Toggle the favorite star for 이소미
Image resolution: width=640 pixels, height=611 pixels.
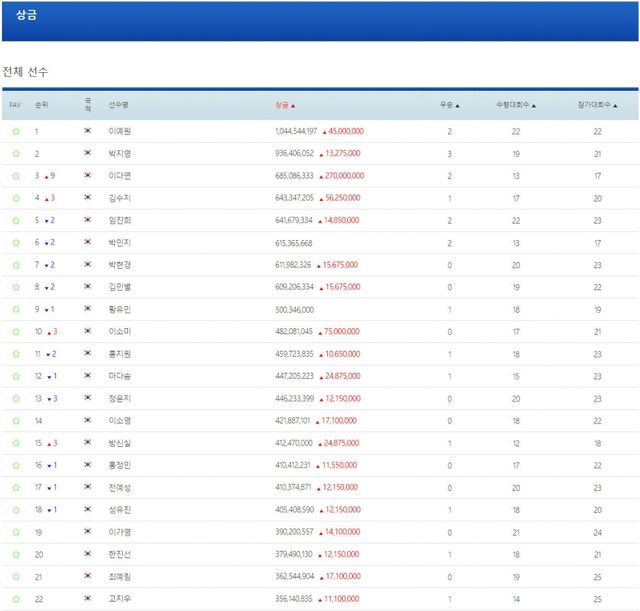point(15,332)
